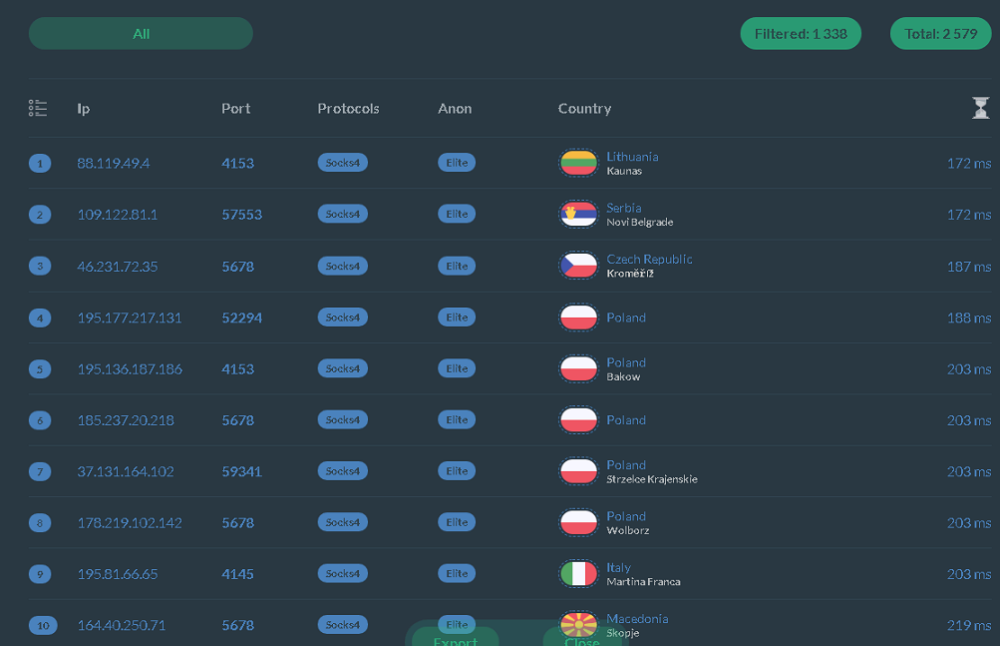Click the Italy flag icon
This screenshot has width=1000, height=646.
(x=578, y=574)
